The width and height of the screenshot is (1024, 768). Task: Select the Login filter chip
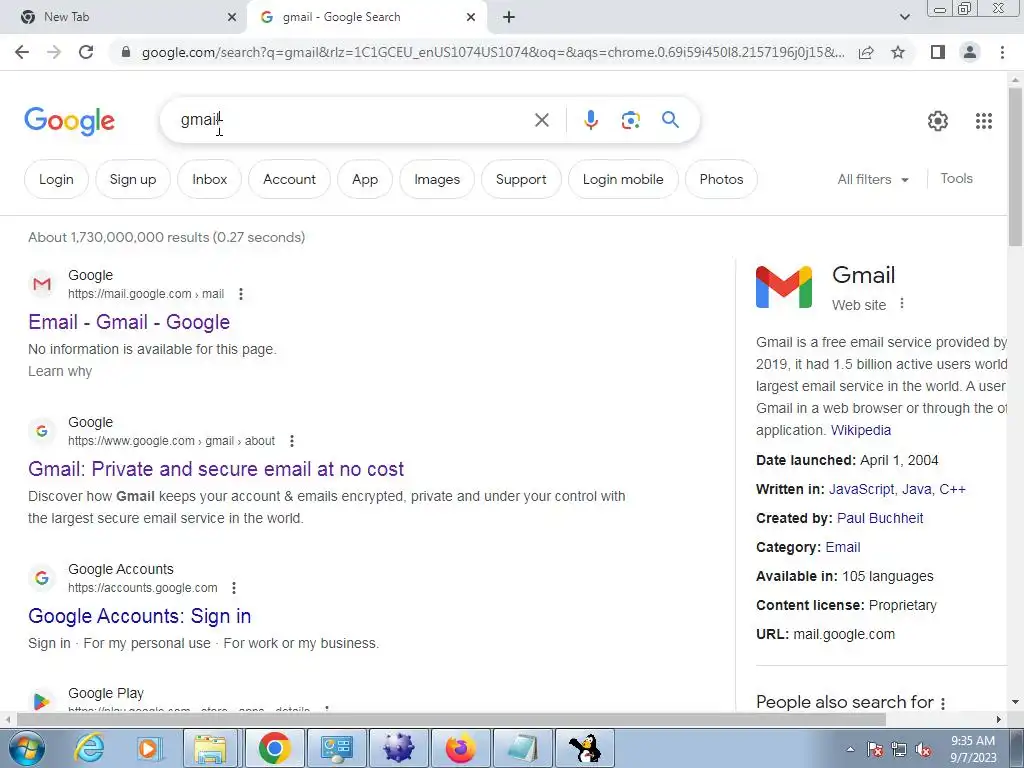pos(56,179)
